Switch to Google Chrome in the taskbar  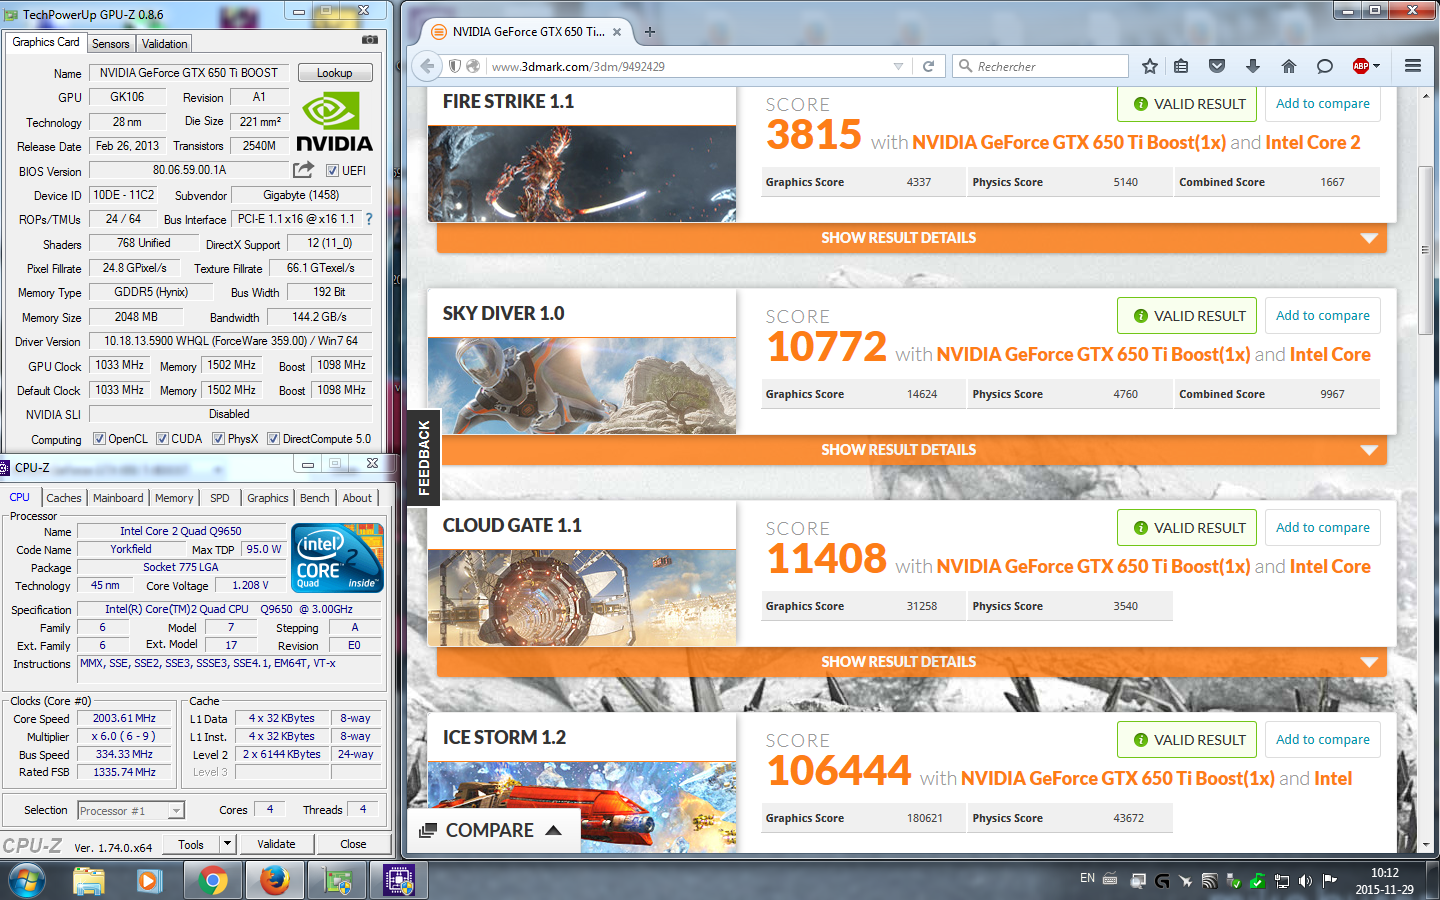[x=212, y=881]
